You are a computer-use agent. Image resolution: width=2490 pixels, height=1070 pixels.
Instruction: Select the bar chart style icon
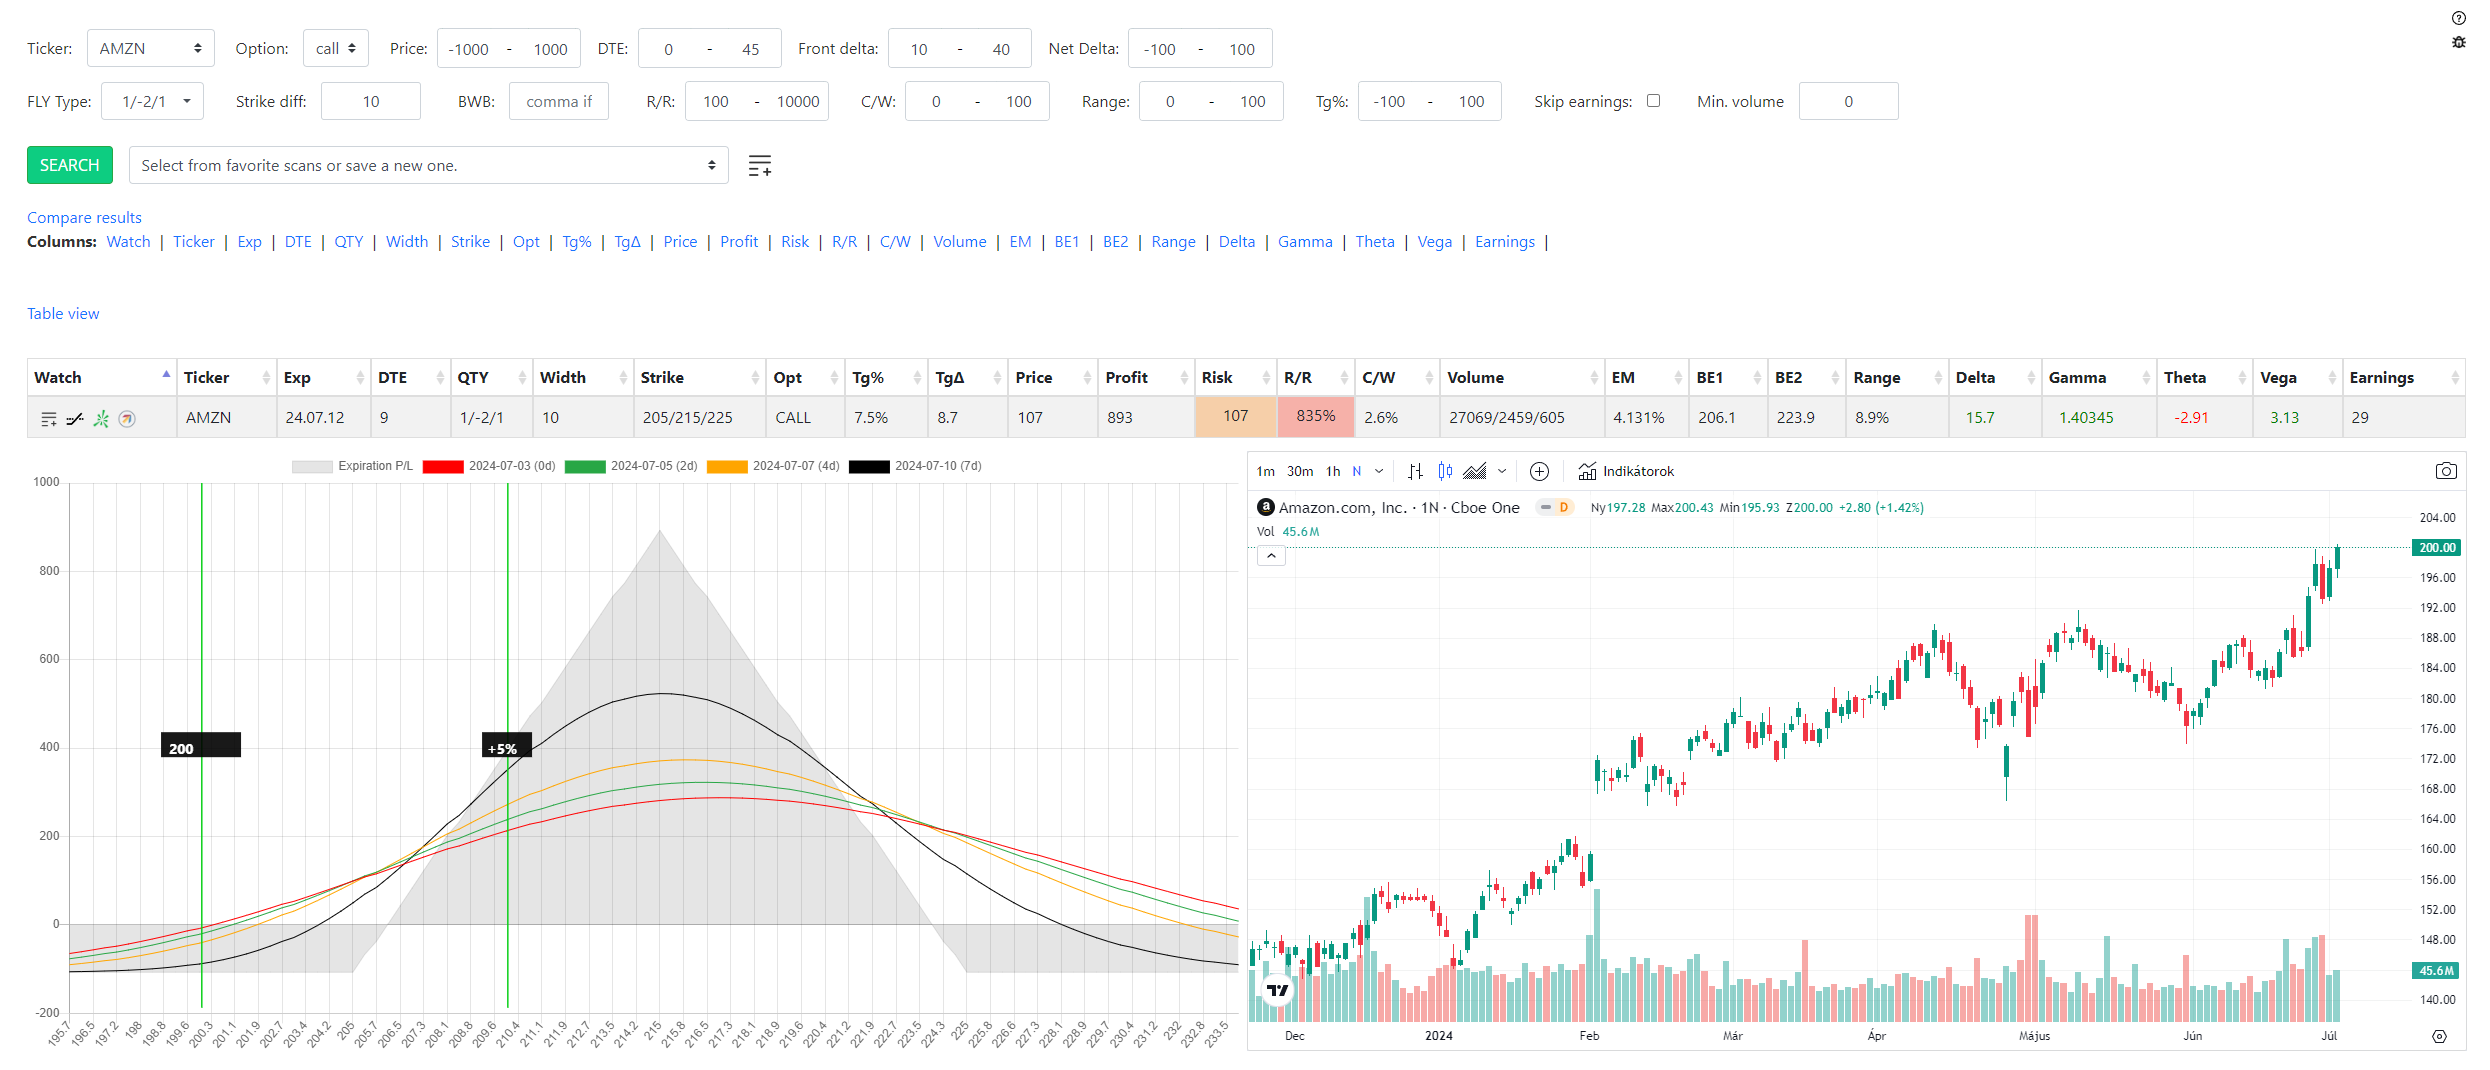click(1415, 471)
